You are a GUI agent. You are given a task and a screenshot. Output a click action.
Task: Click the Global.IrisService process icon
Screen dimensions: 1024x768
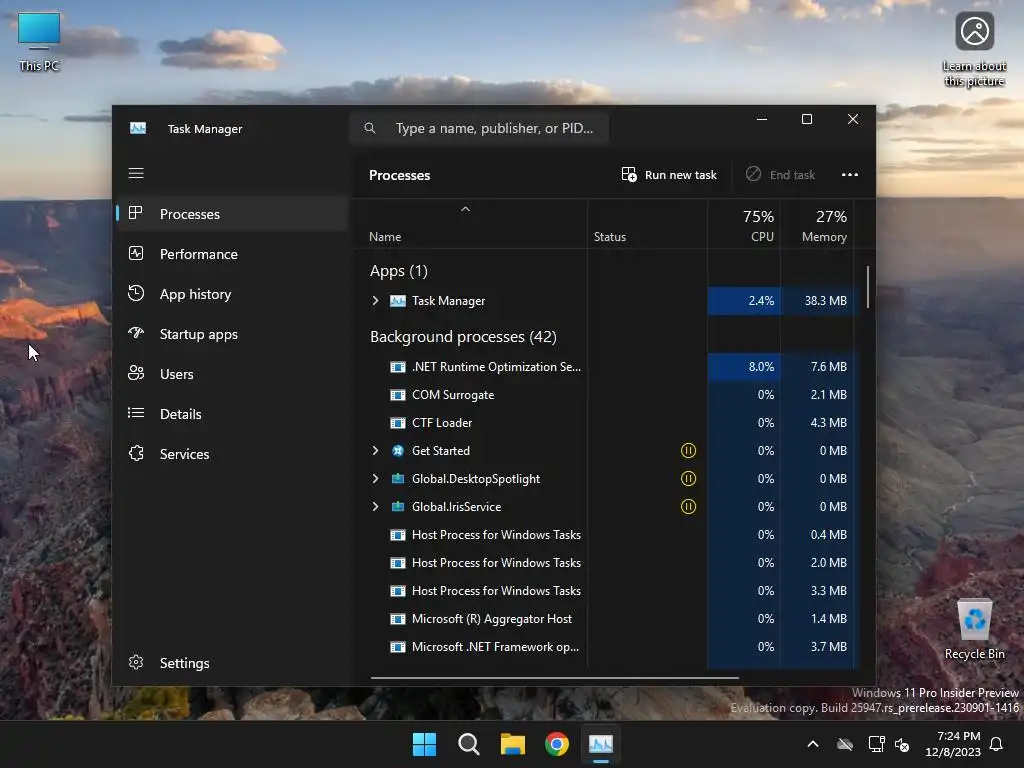(x=398, y=507)
